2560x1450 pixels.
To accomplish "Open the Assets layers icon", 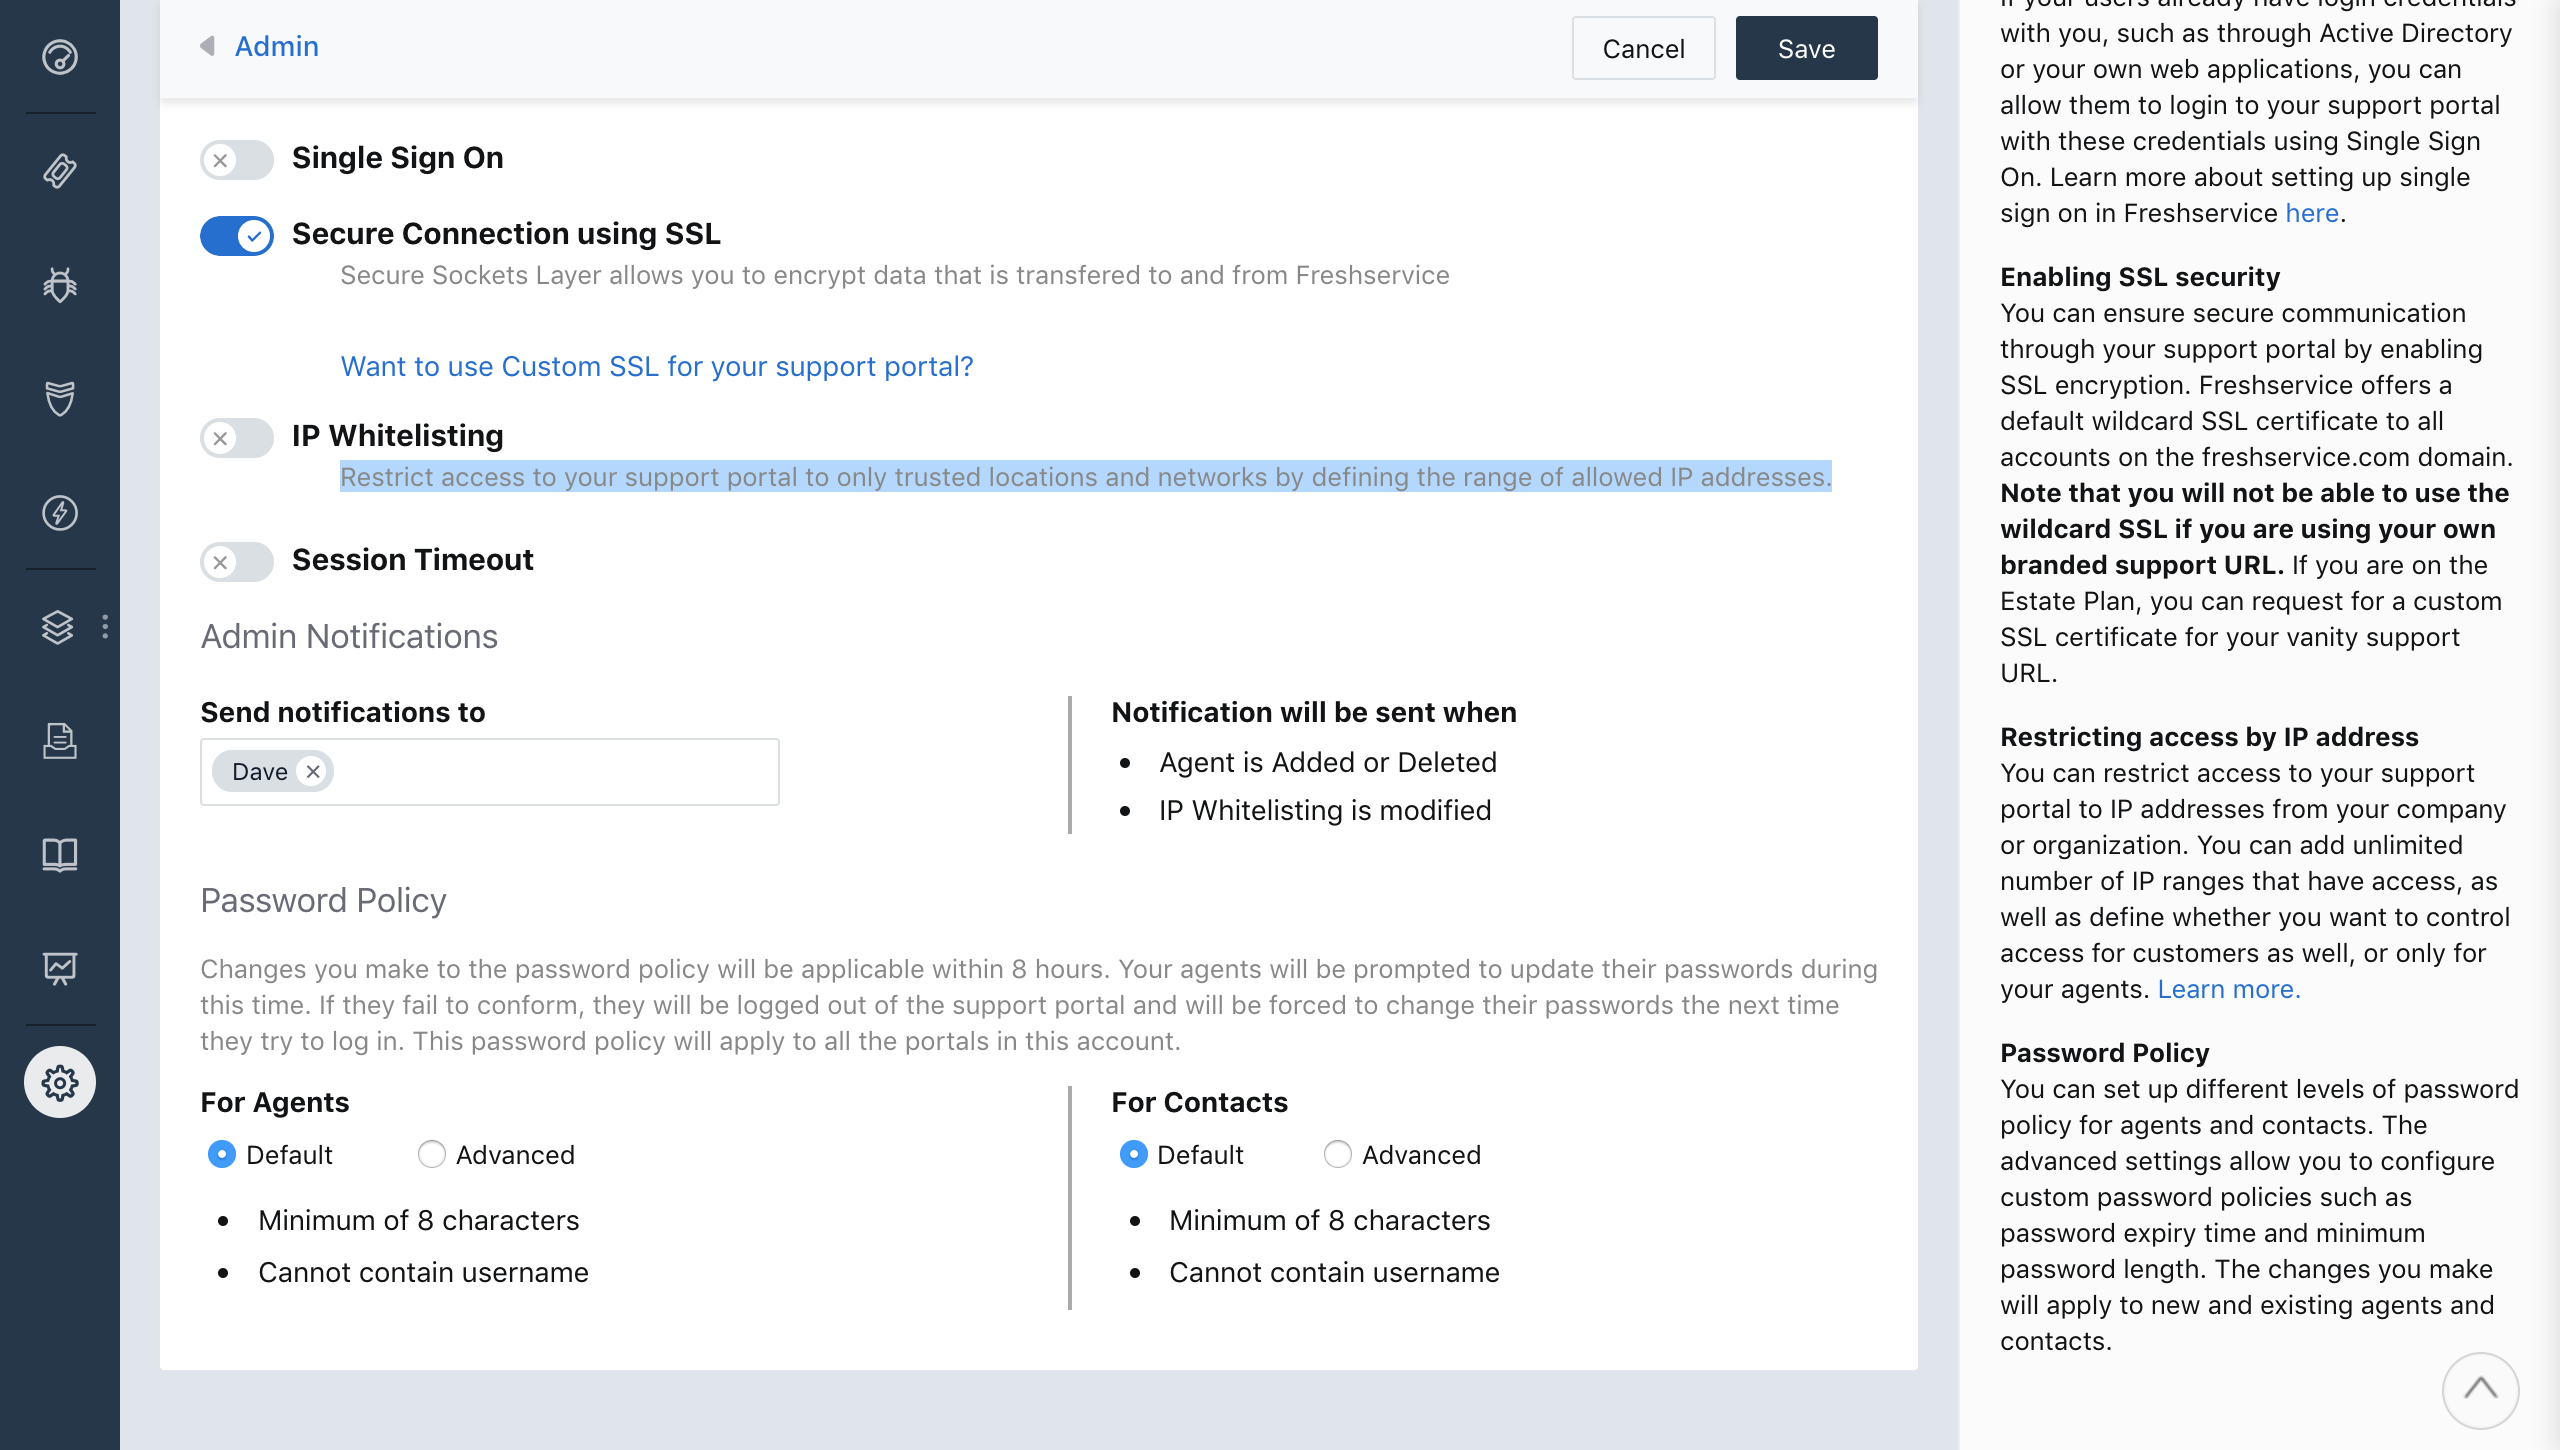I will pos(58,628).
